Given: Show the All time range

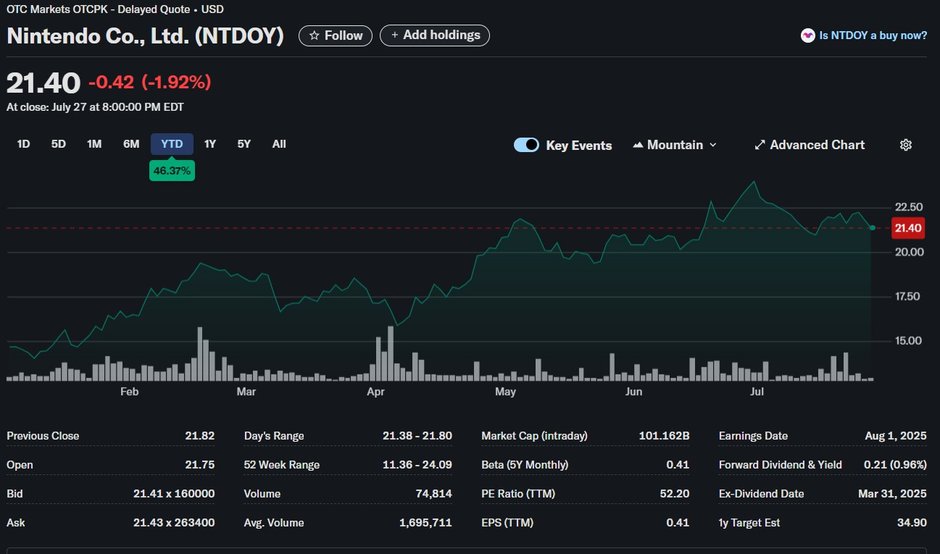Looking at the screenshot, I should coord(279,144).
